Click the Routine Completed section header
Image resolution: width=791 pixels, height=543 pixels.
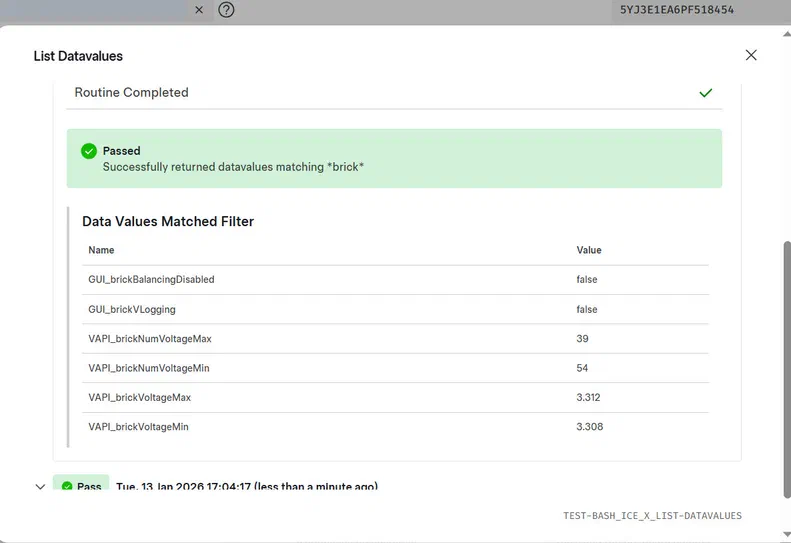(x=132, y=93)
